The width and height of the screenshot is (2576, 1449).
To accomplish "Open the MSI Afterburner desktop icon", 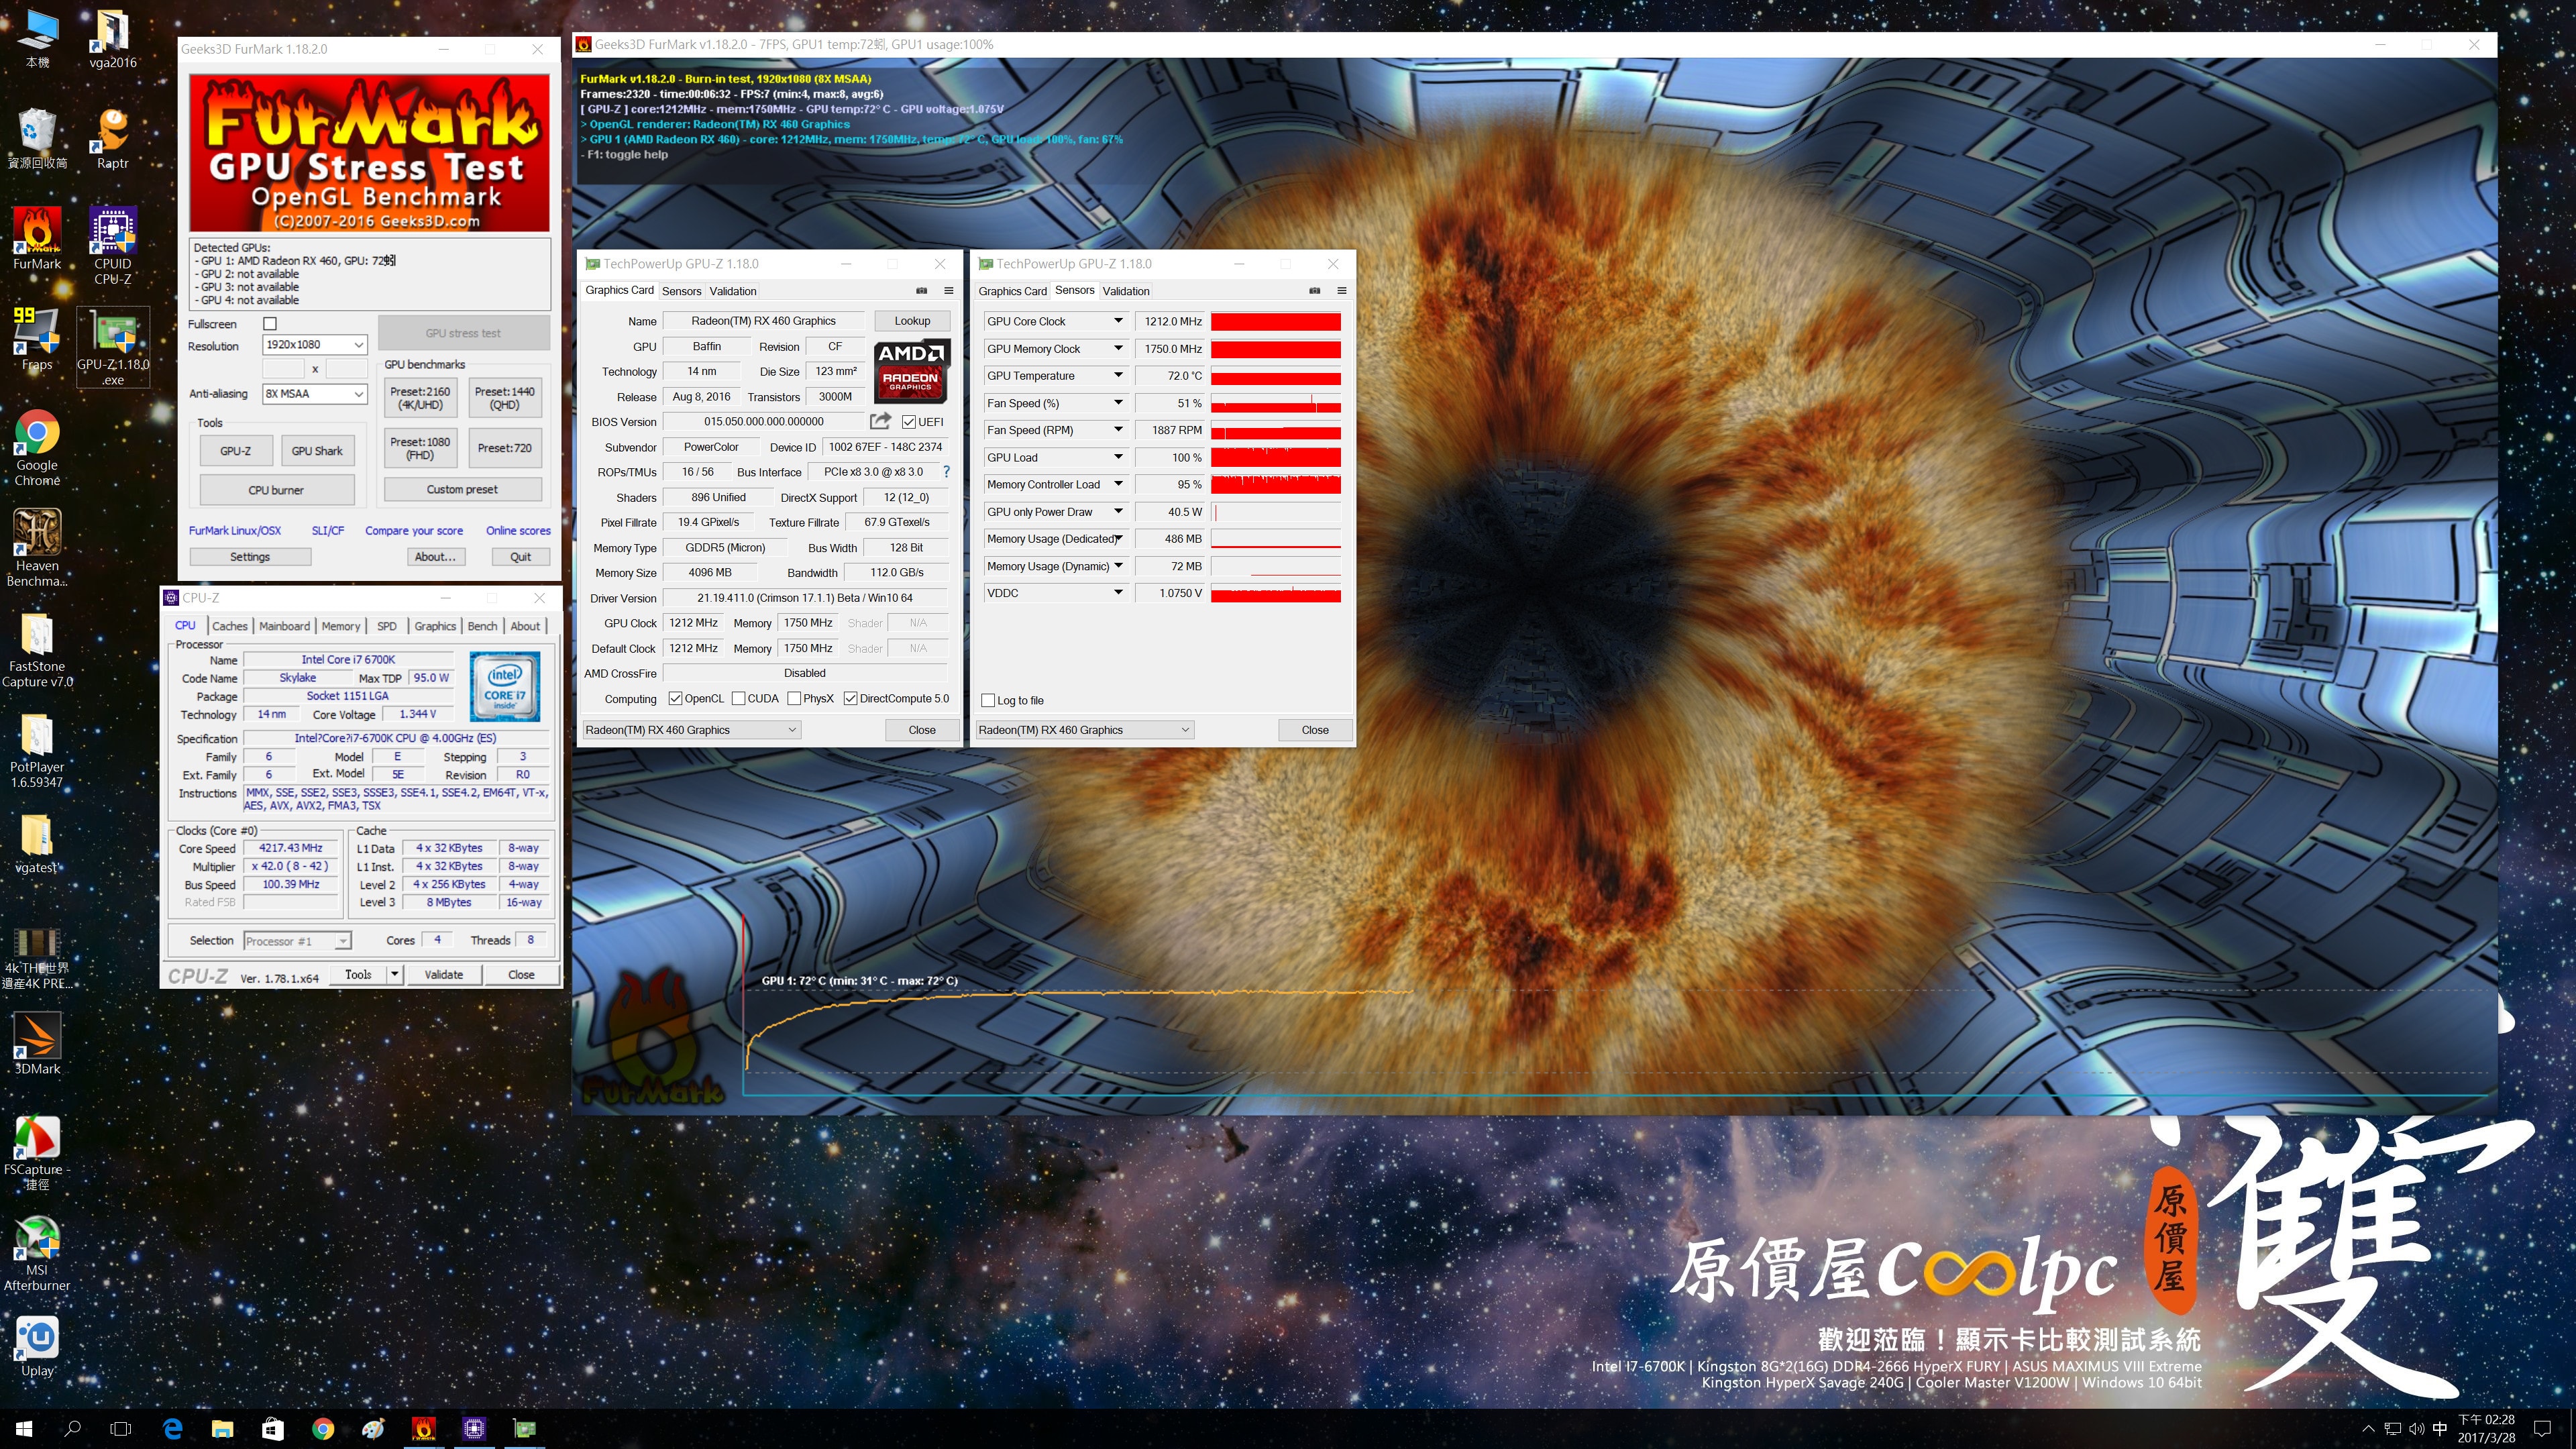I will click(37, 1253).
